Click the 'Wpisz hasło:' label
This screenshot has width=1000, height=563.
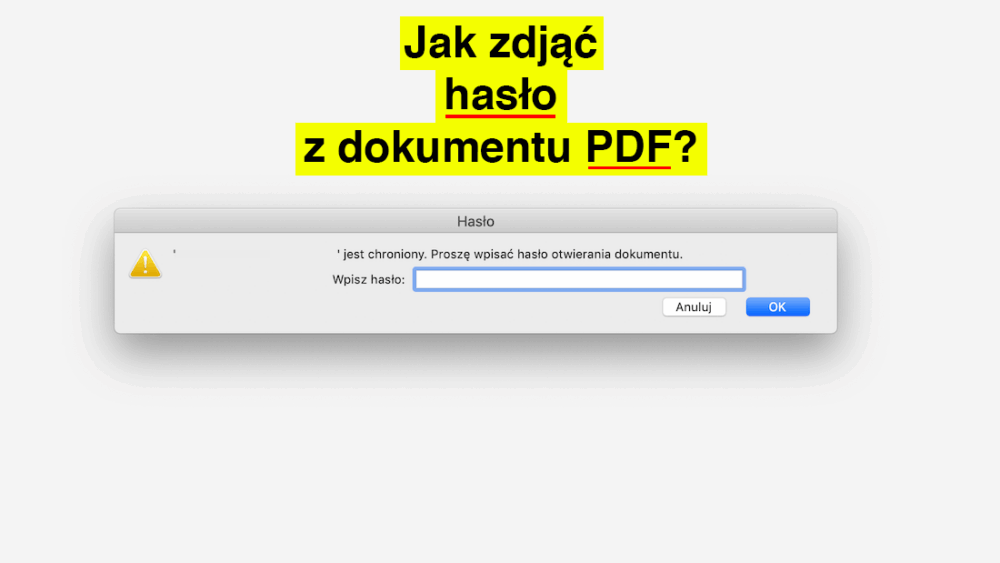[x=369, y=279]
